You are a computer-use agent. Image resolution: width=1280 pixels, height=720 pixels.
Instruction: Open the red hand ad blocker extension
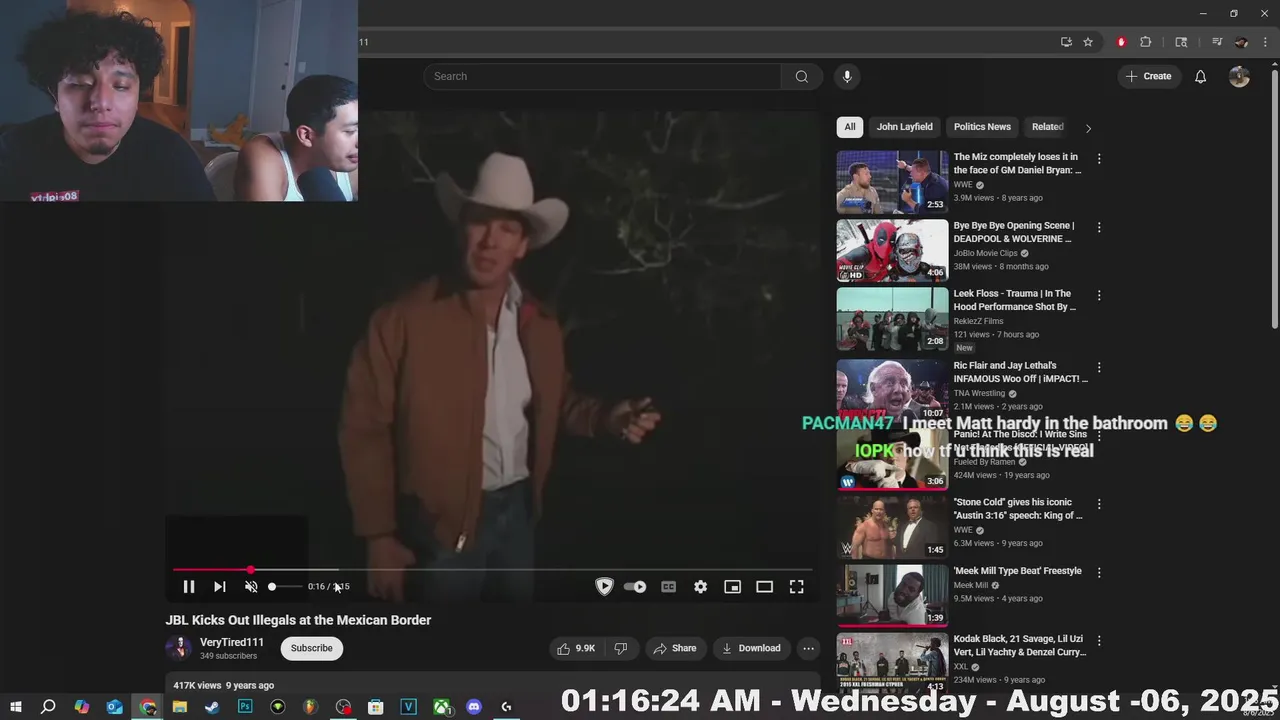click(x=1121, y=42)
